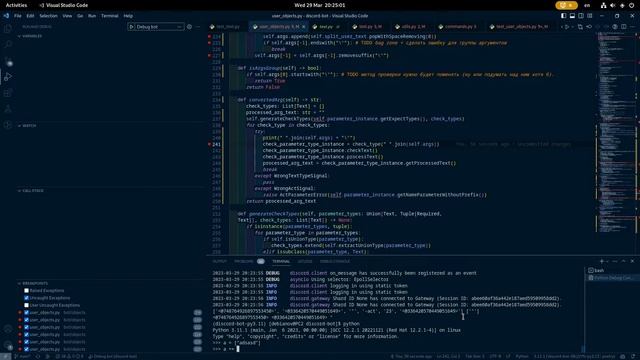Screen dimensions: 640x360
Task: Open the Run and Debug view in the activity bar
Action: (x=8, y=77)
